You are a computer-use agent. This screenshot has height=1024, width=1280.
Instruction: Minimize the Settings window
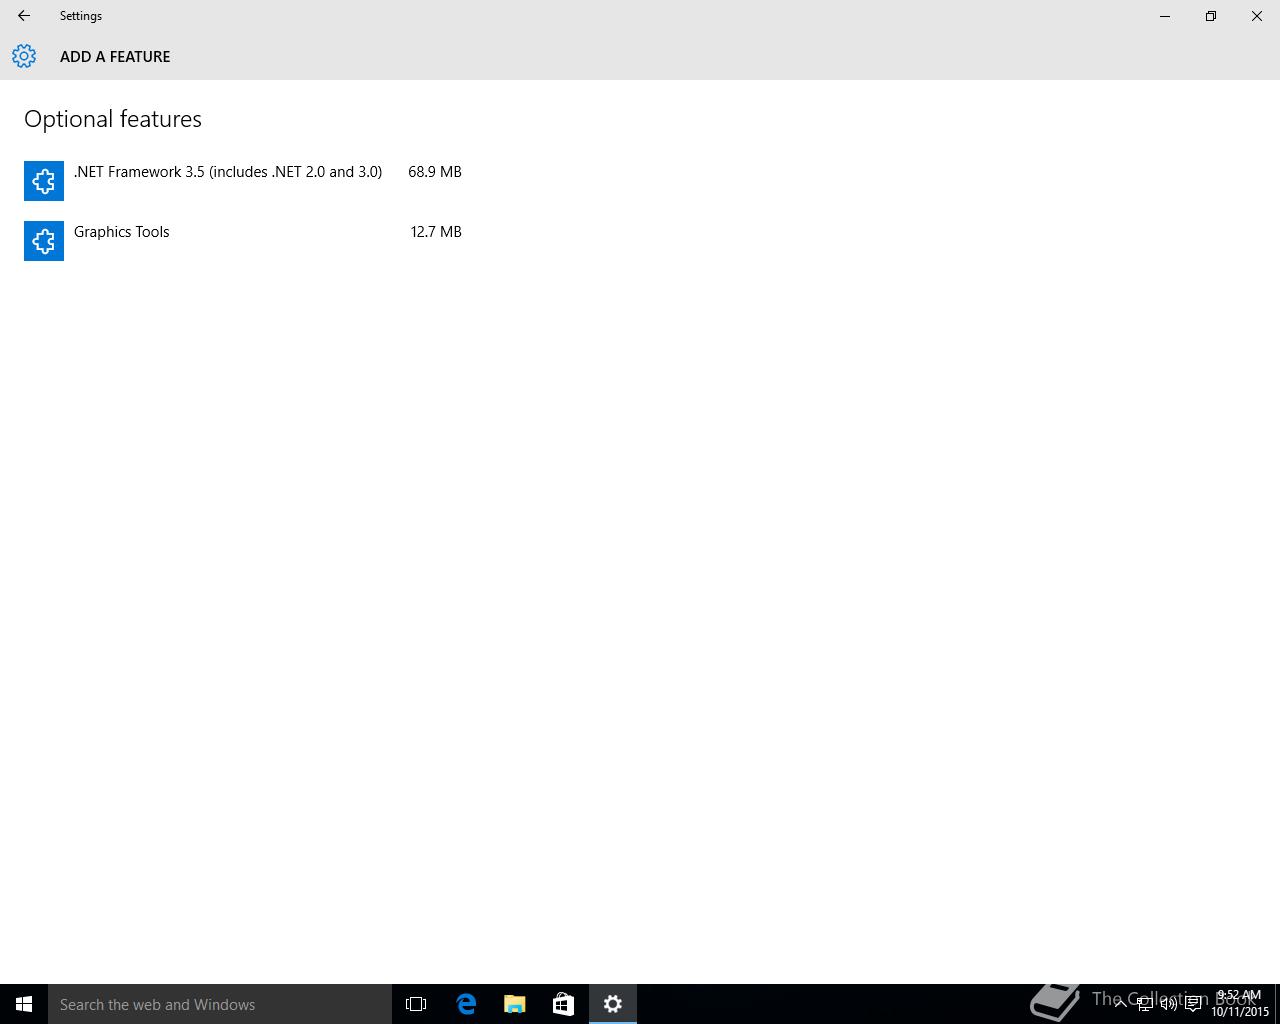(1165, 16)
